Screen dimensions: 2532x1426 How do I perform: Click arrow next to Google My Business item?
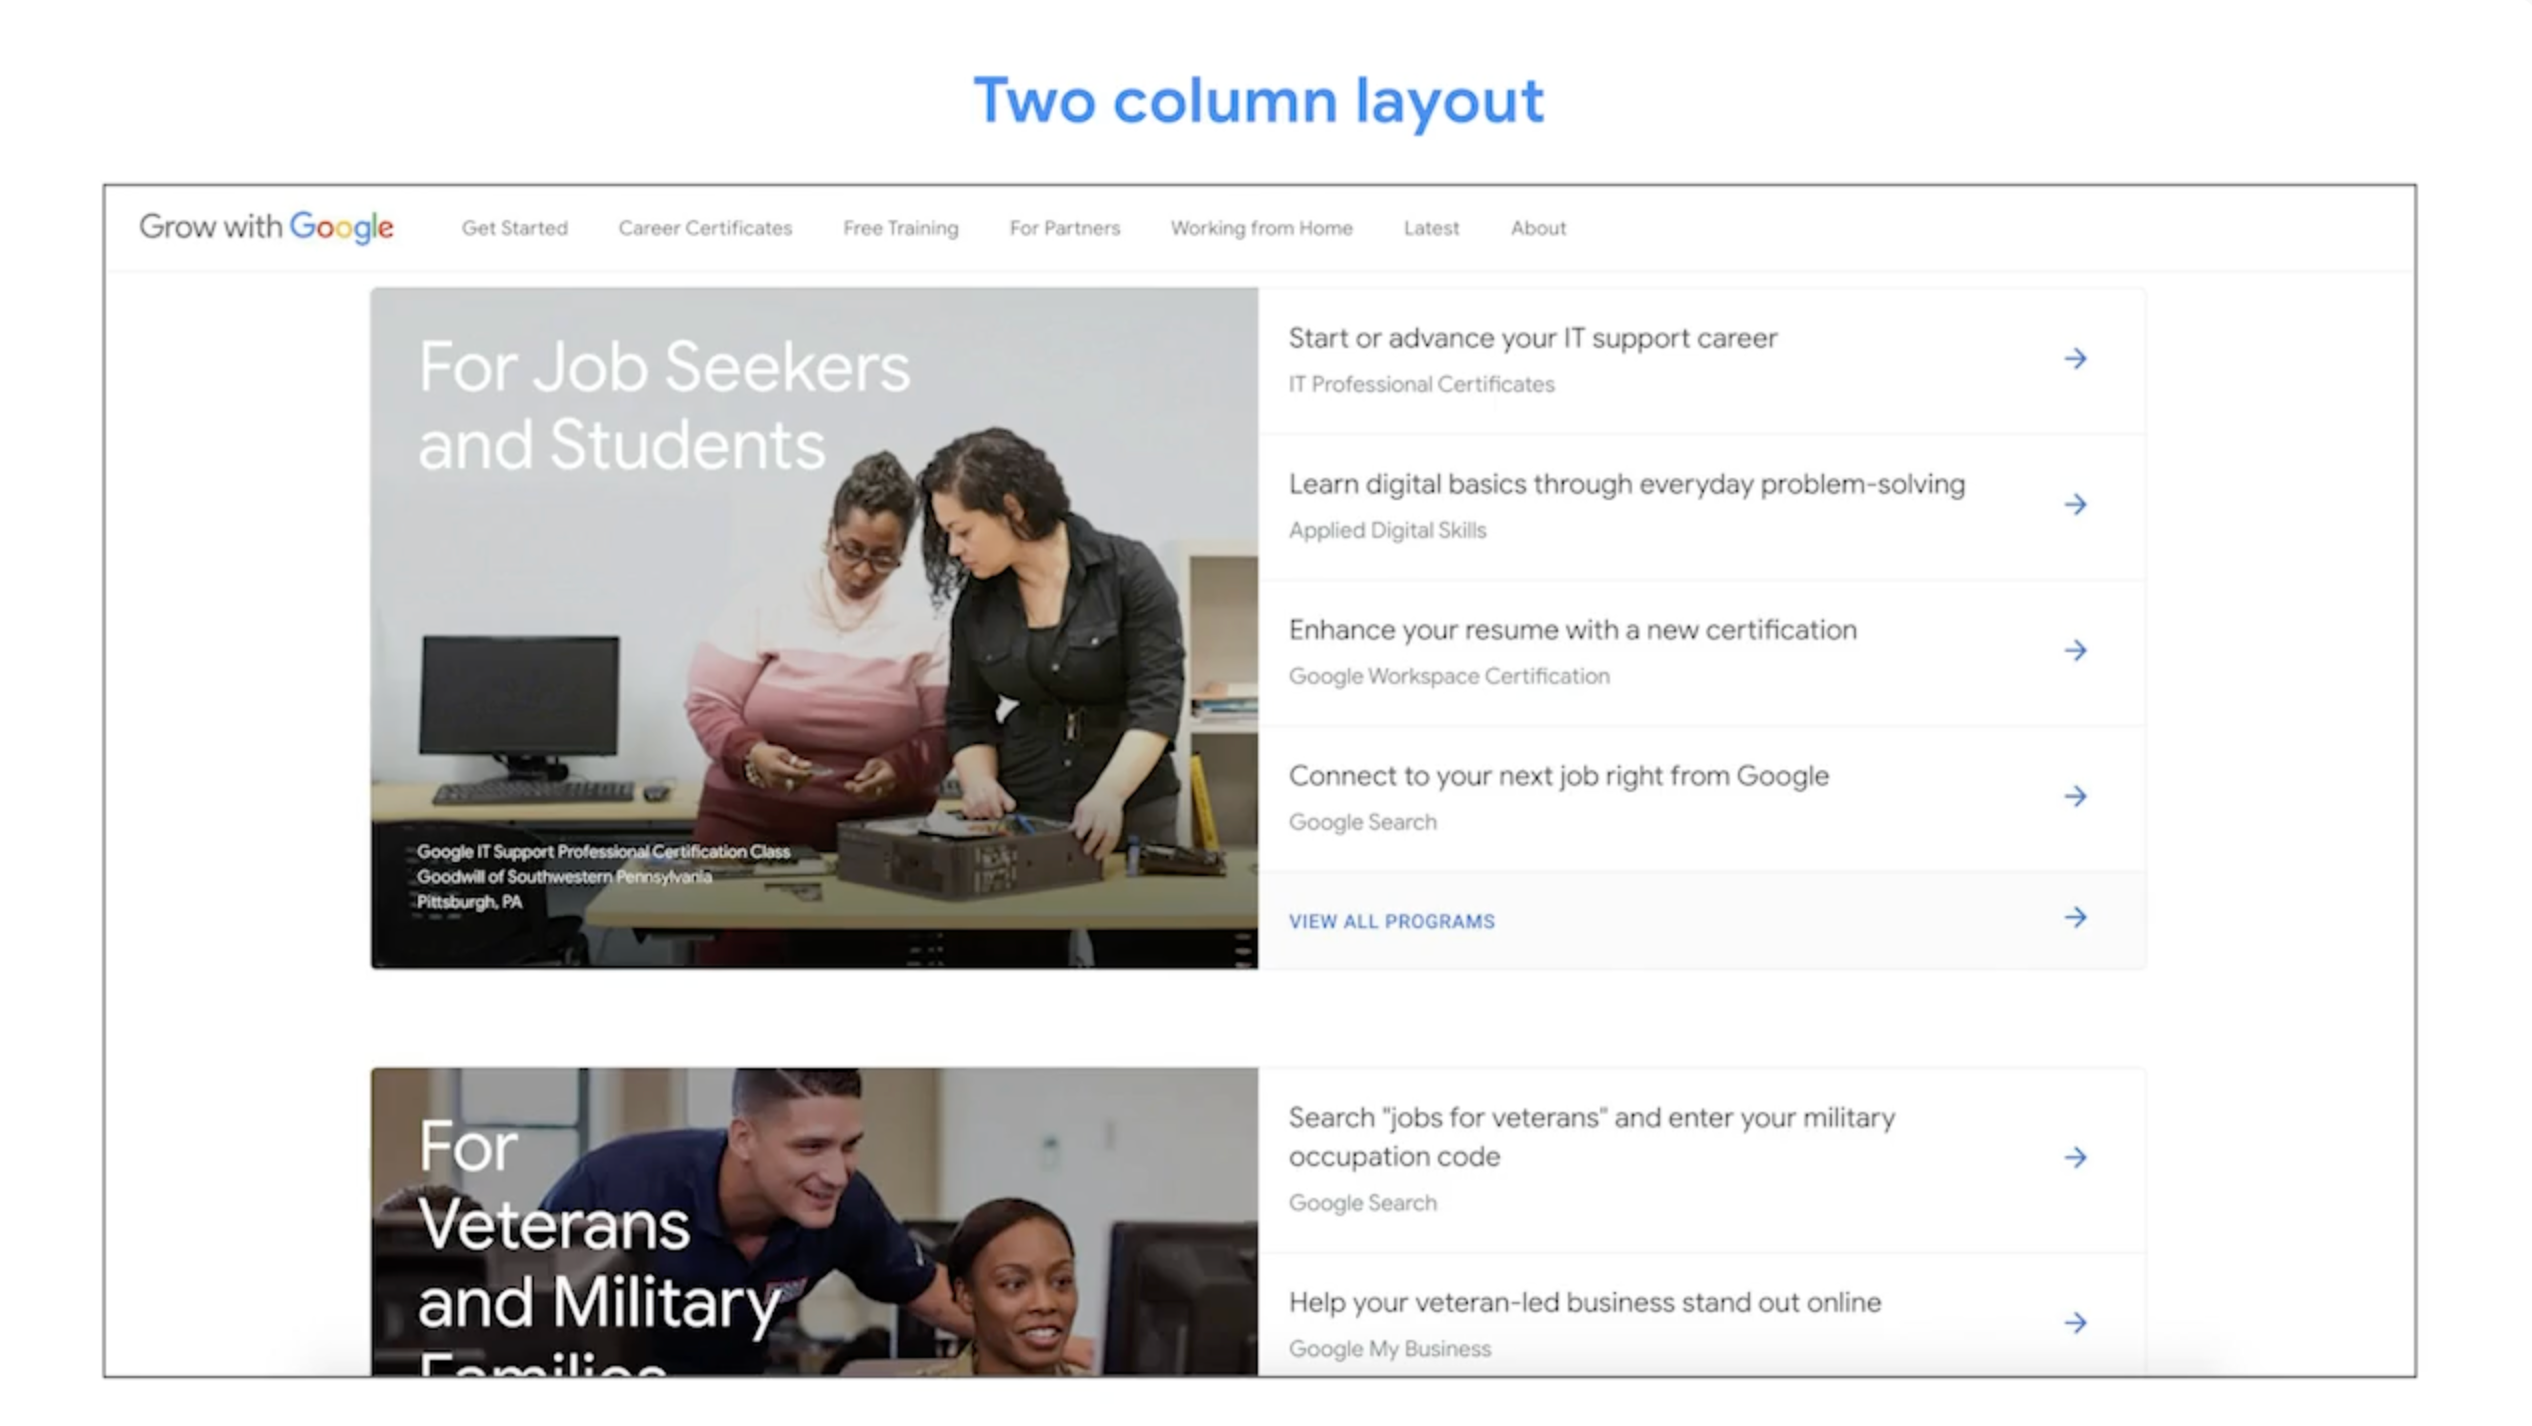pos(2075,1323)
